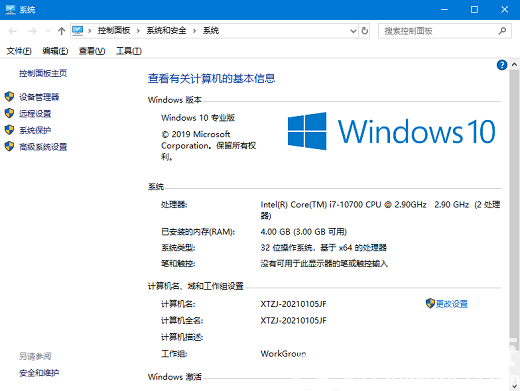Click the computer icon in address bar
The image size is (520, 391).
pos(78,31)
